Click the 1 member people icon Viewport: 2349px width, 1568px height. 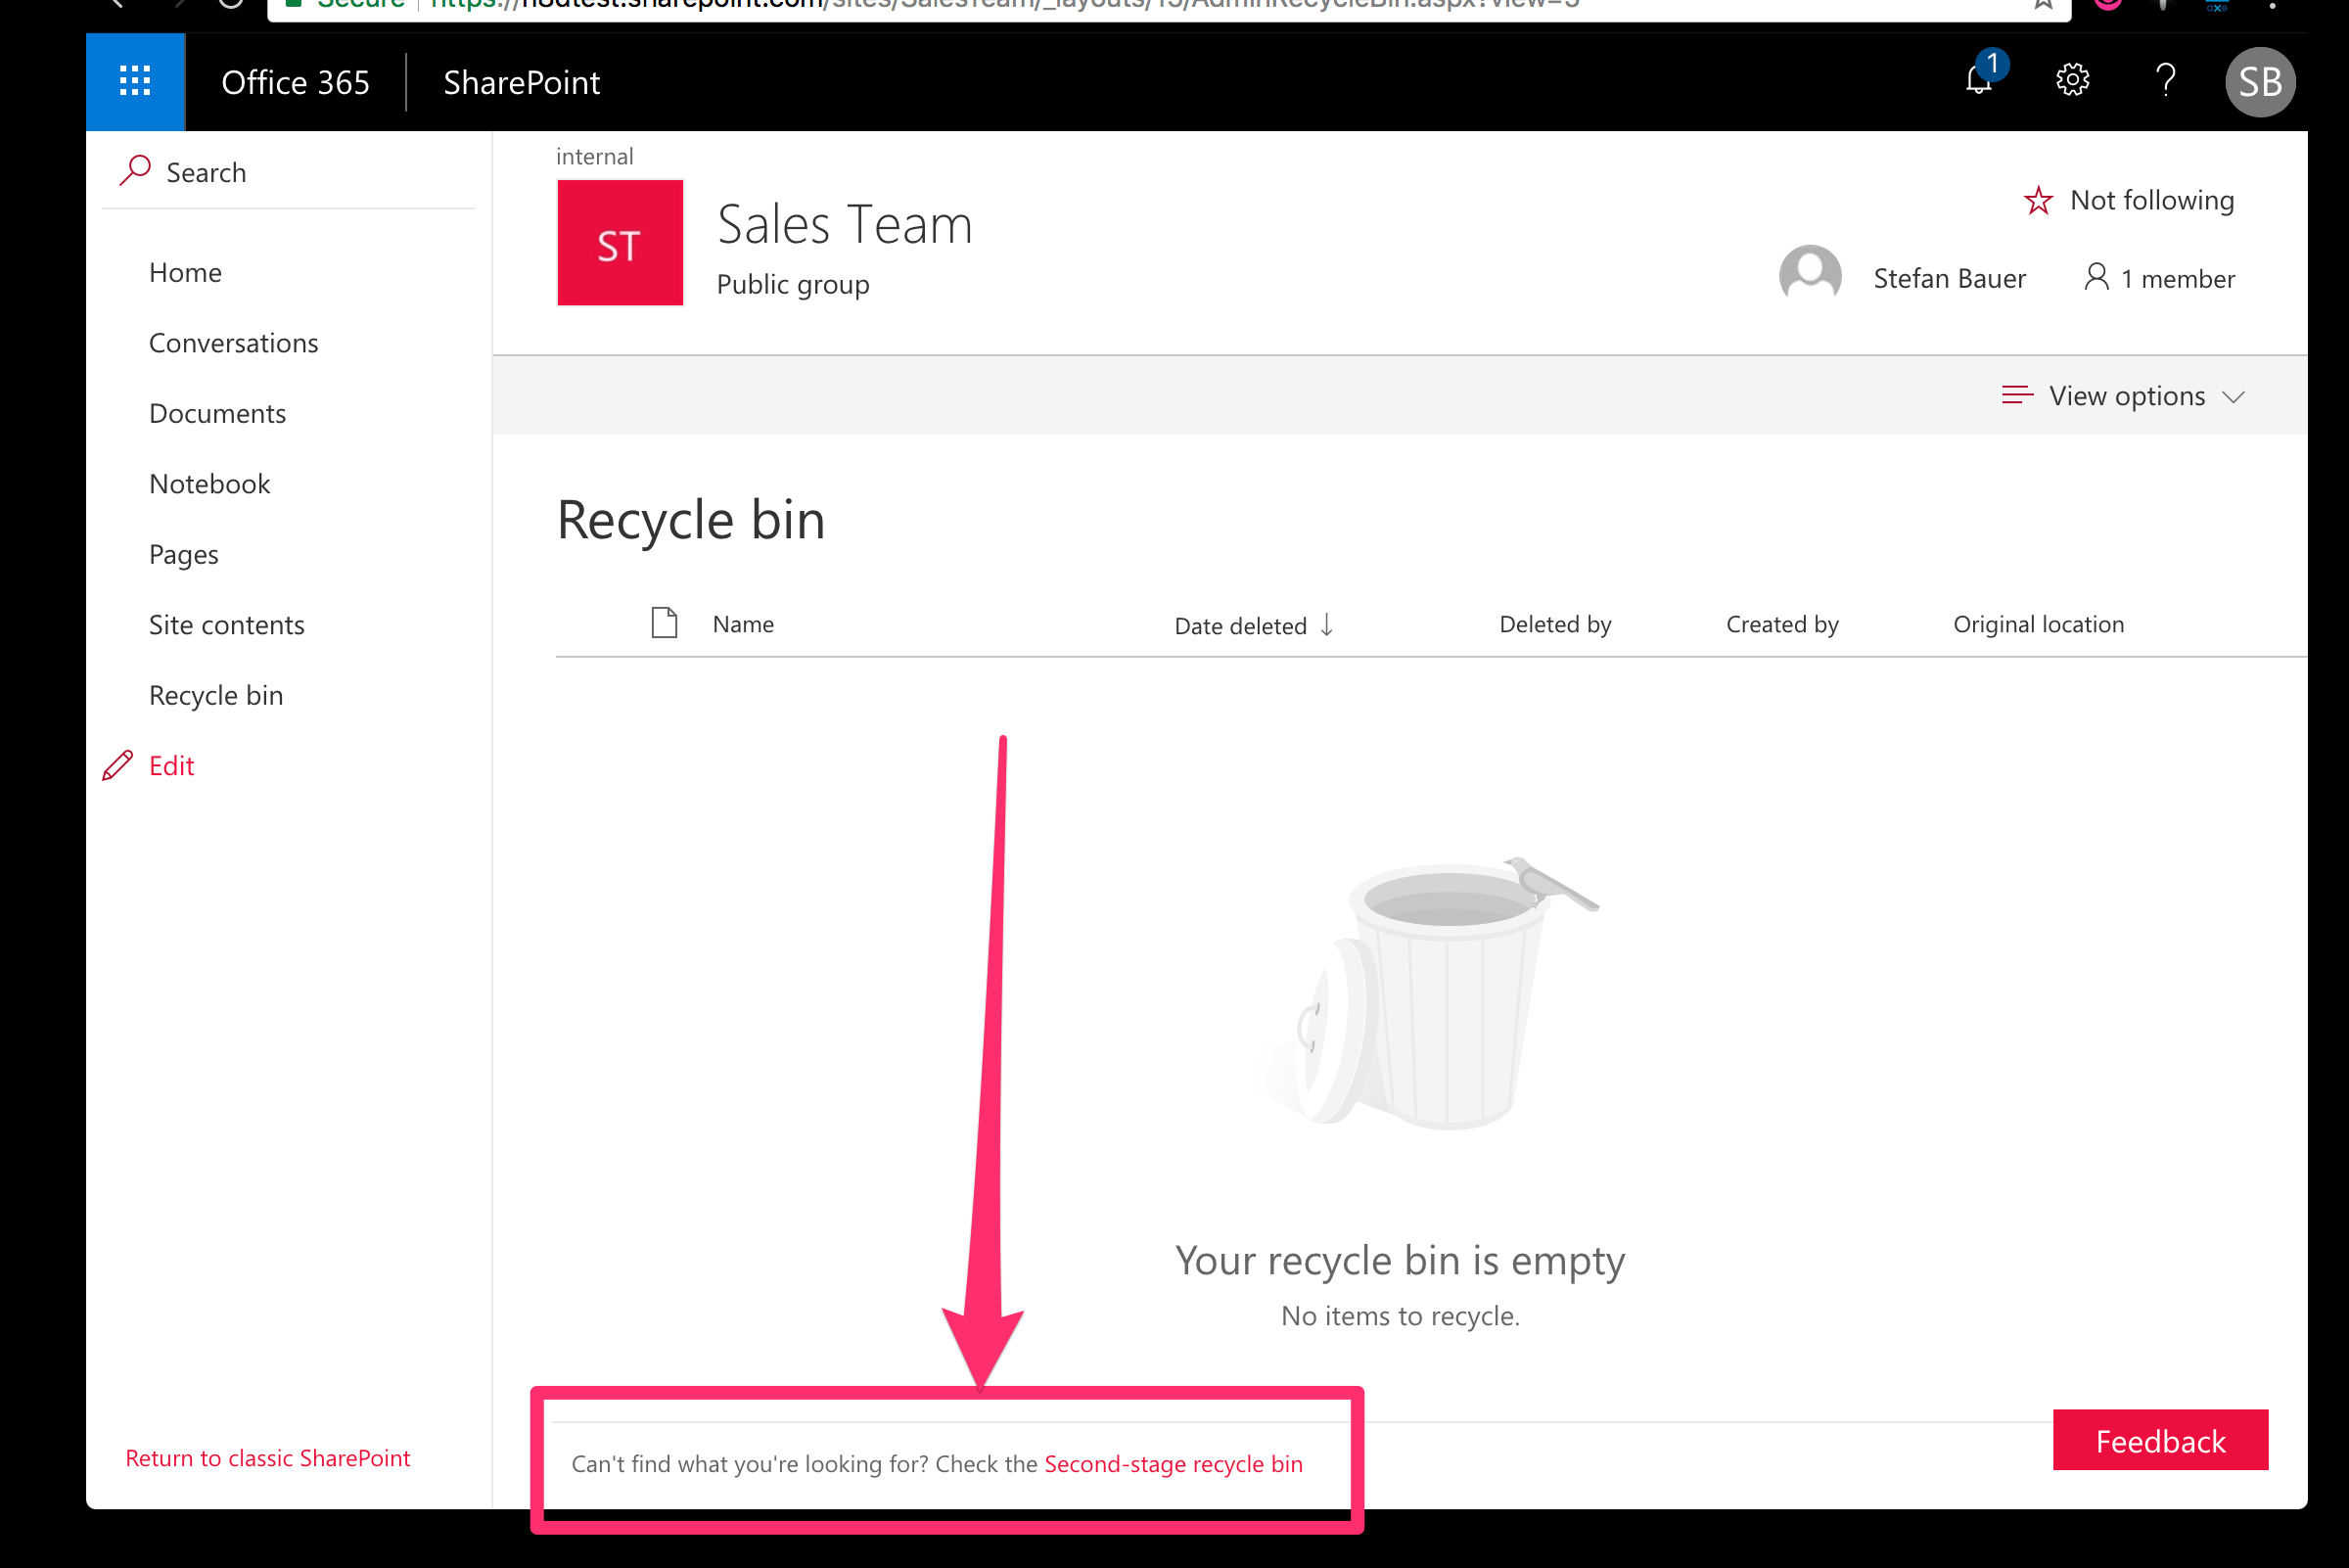click(x=2097, y=278)
